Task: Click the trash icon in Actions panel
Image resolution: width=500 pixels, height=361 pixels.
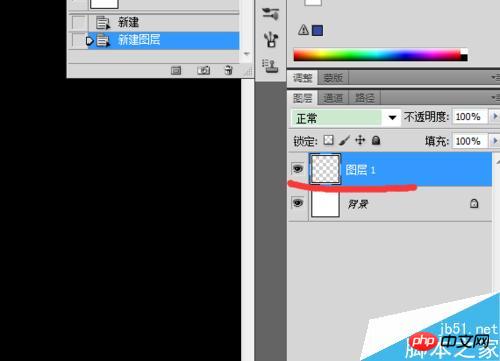Action: 228,70
